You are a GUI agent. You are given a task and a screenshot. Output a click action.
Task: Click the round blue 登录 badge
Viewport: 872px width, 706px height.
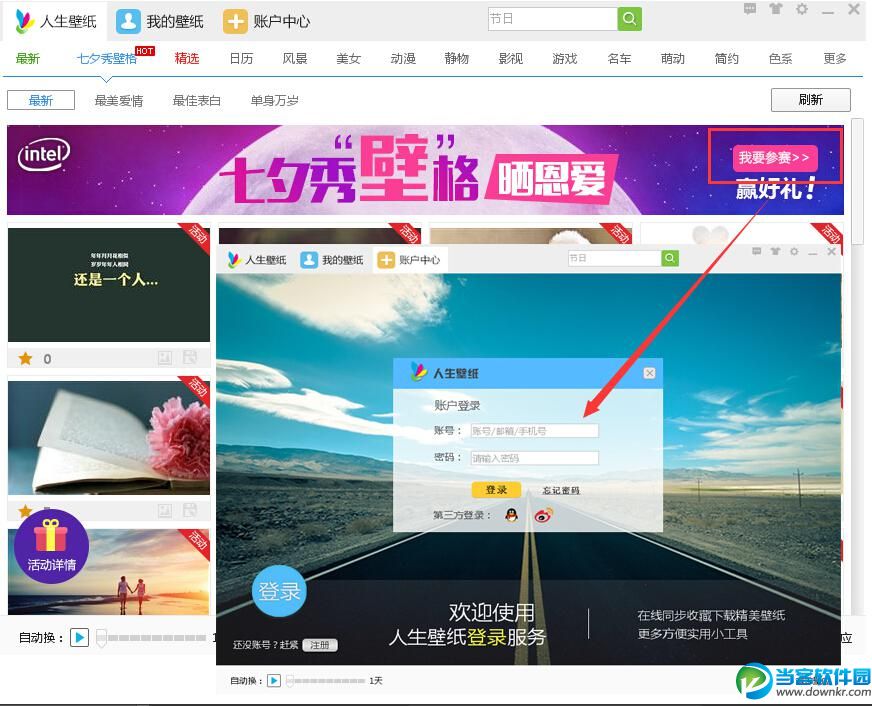tap(279, 591)
